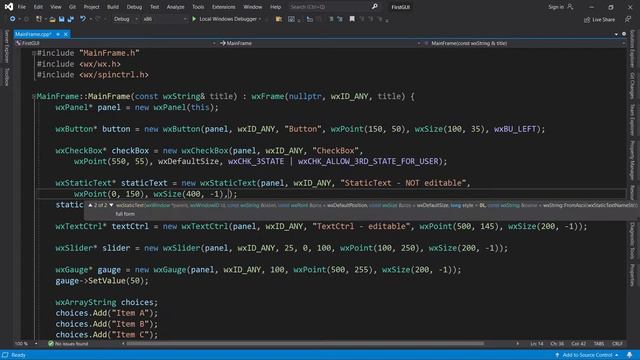Click the user account icon by Sign in
Image resolution: width=640 pixels, height=360 pixels.
pyautogui.click(x=570, y=7)
